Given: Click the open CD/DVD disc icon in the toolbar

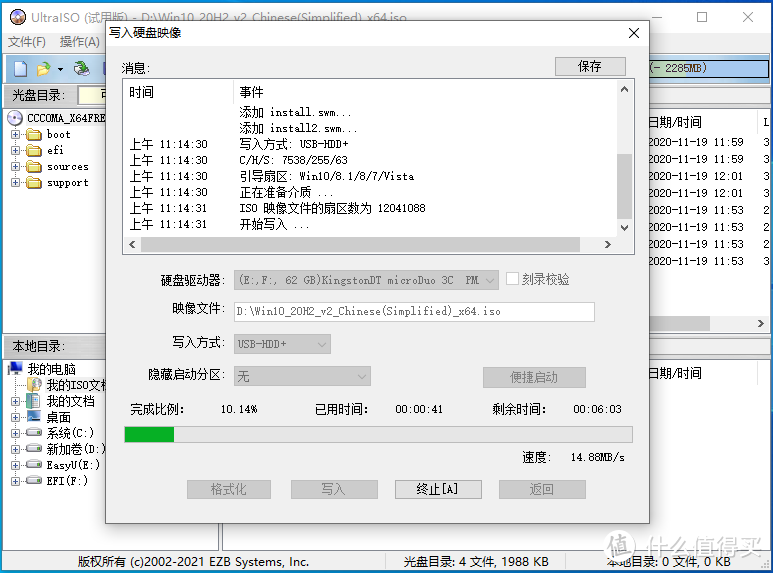Looking at the screenshot, I should coord(81,69).
